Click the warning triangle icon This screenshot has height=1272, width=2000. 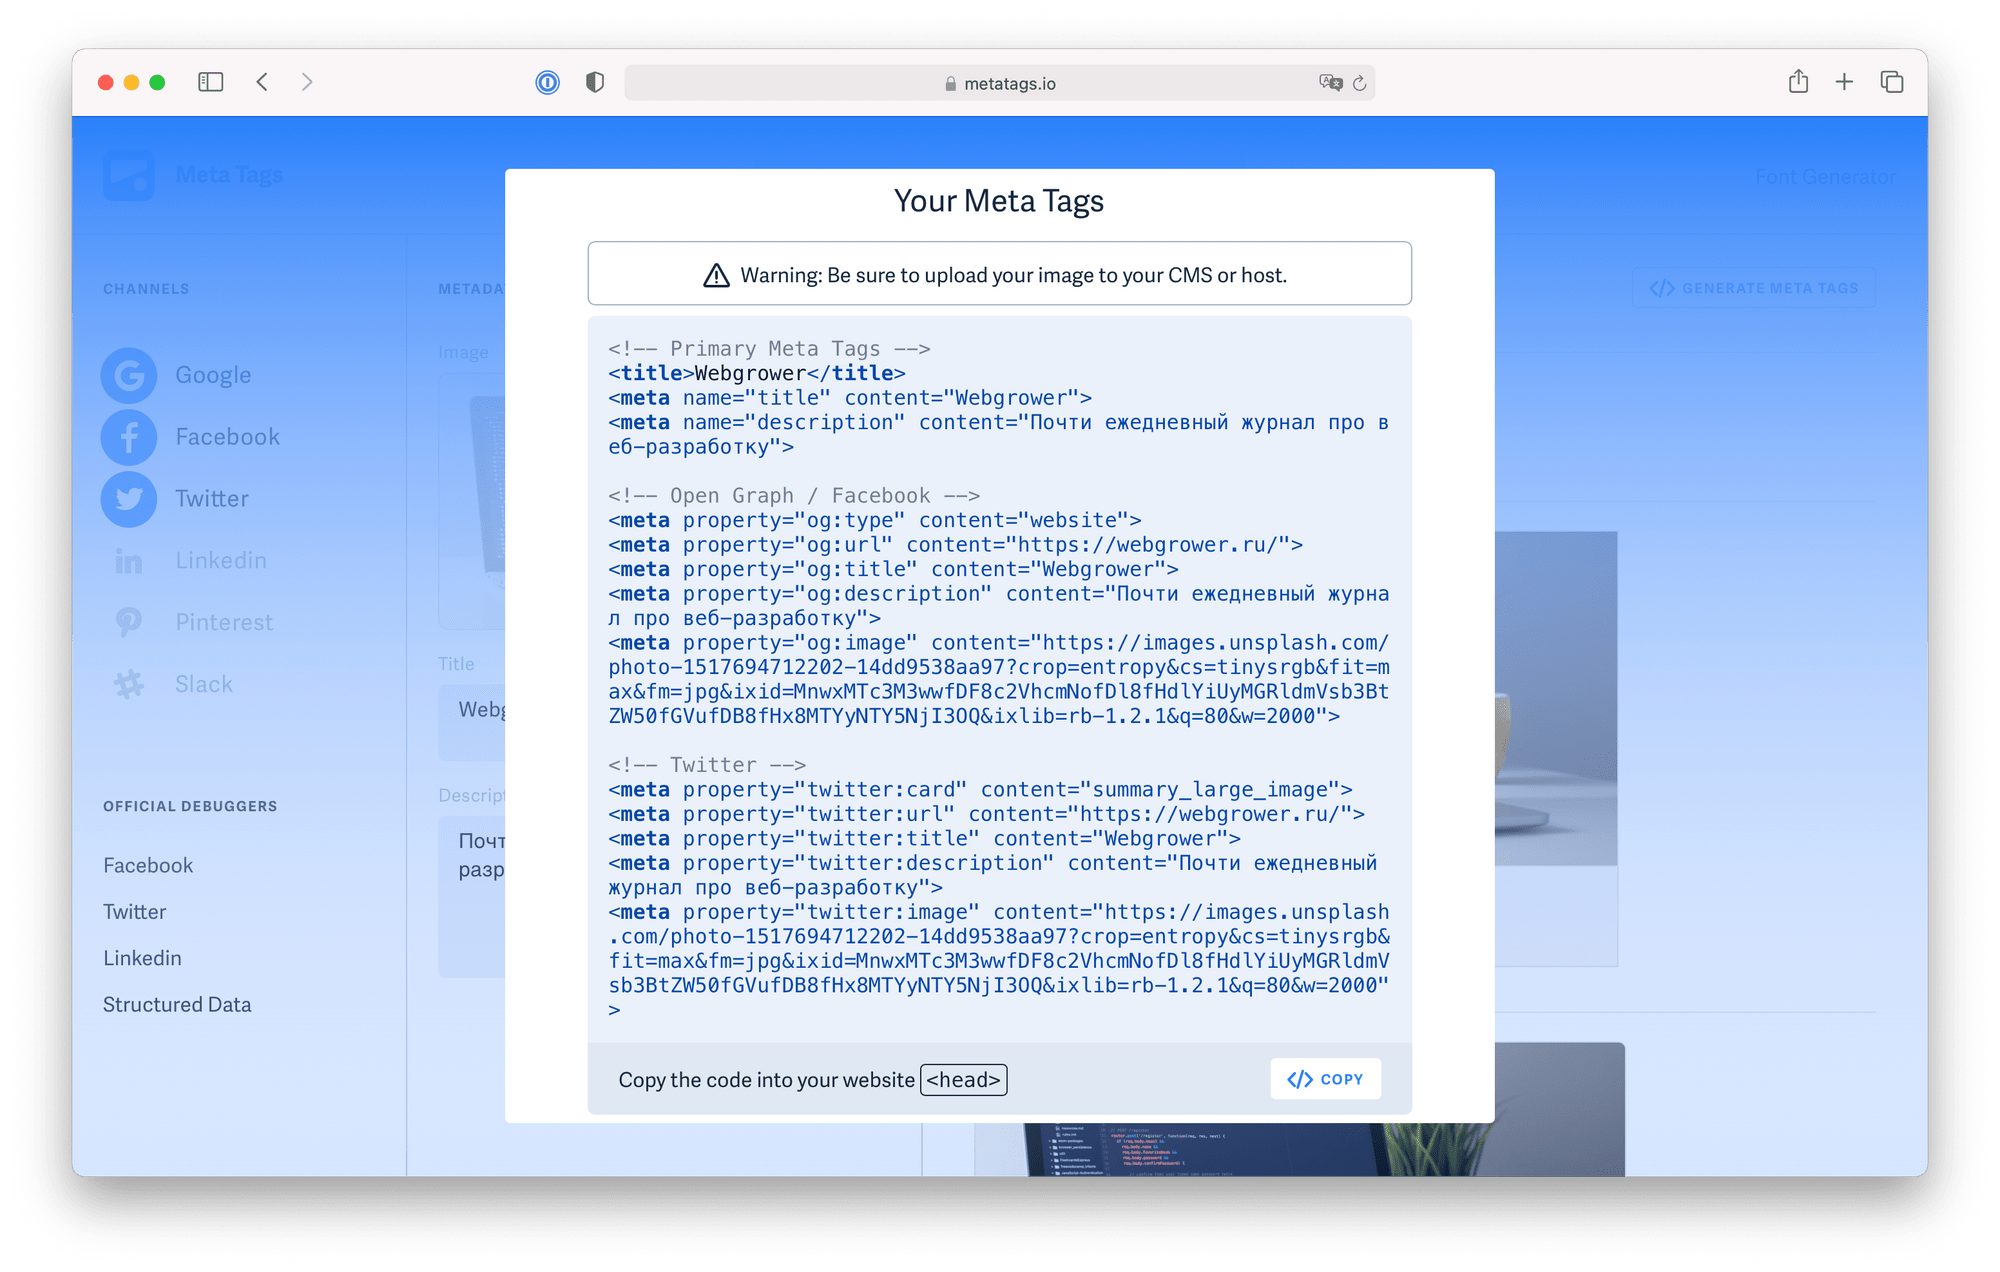tap(716, 275)
